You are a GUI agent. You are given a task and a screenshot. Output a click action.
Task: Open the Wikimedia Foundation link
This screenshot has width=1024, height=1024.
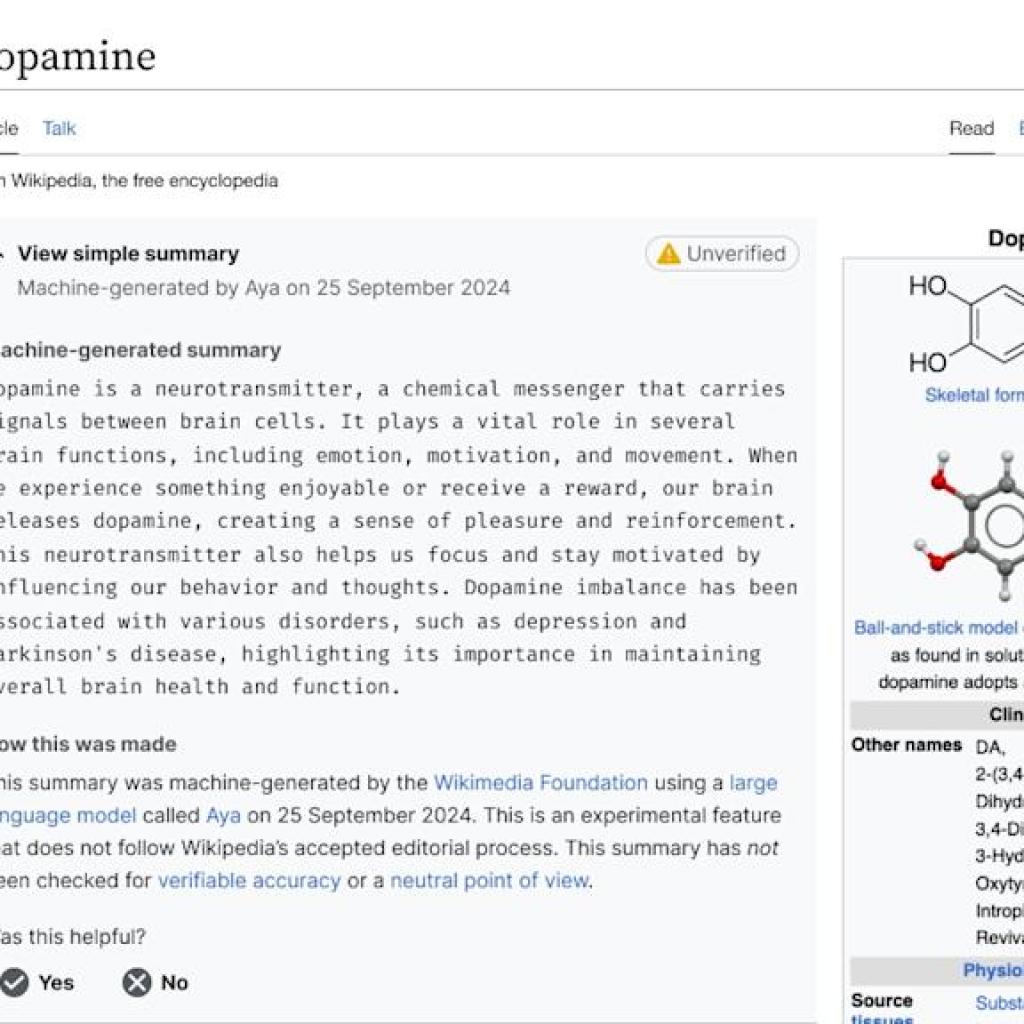[541, 783]
